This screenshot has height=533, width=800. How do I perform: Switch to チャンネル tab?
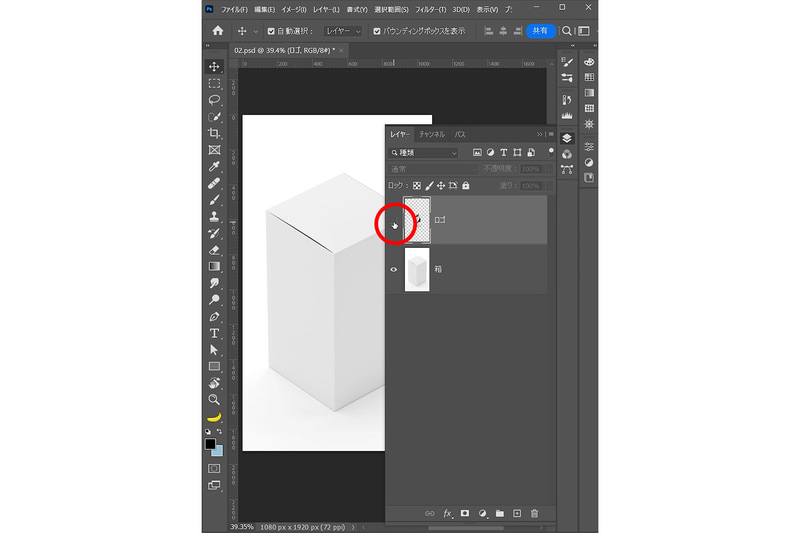pyautogui.click(x=432, y=134)
